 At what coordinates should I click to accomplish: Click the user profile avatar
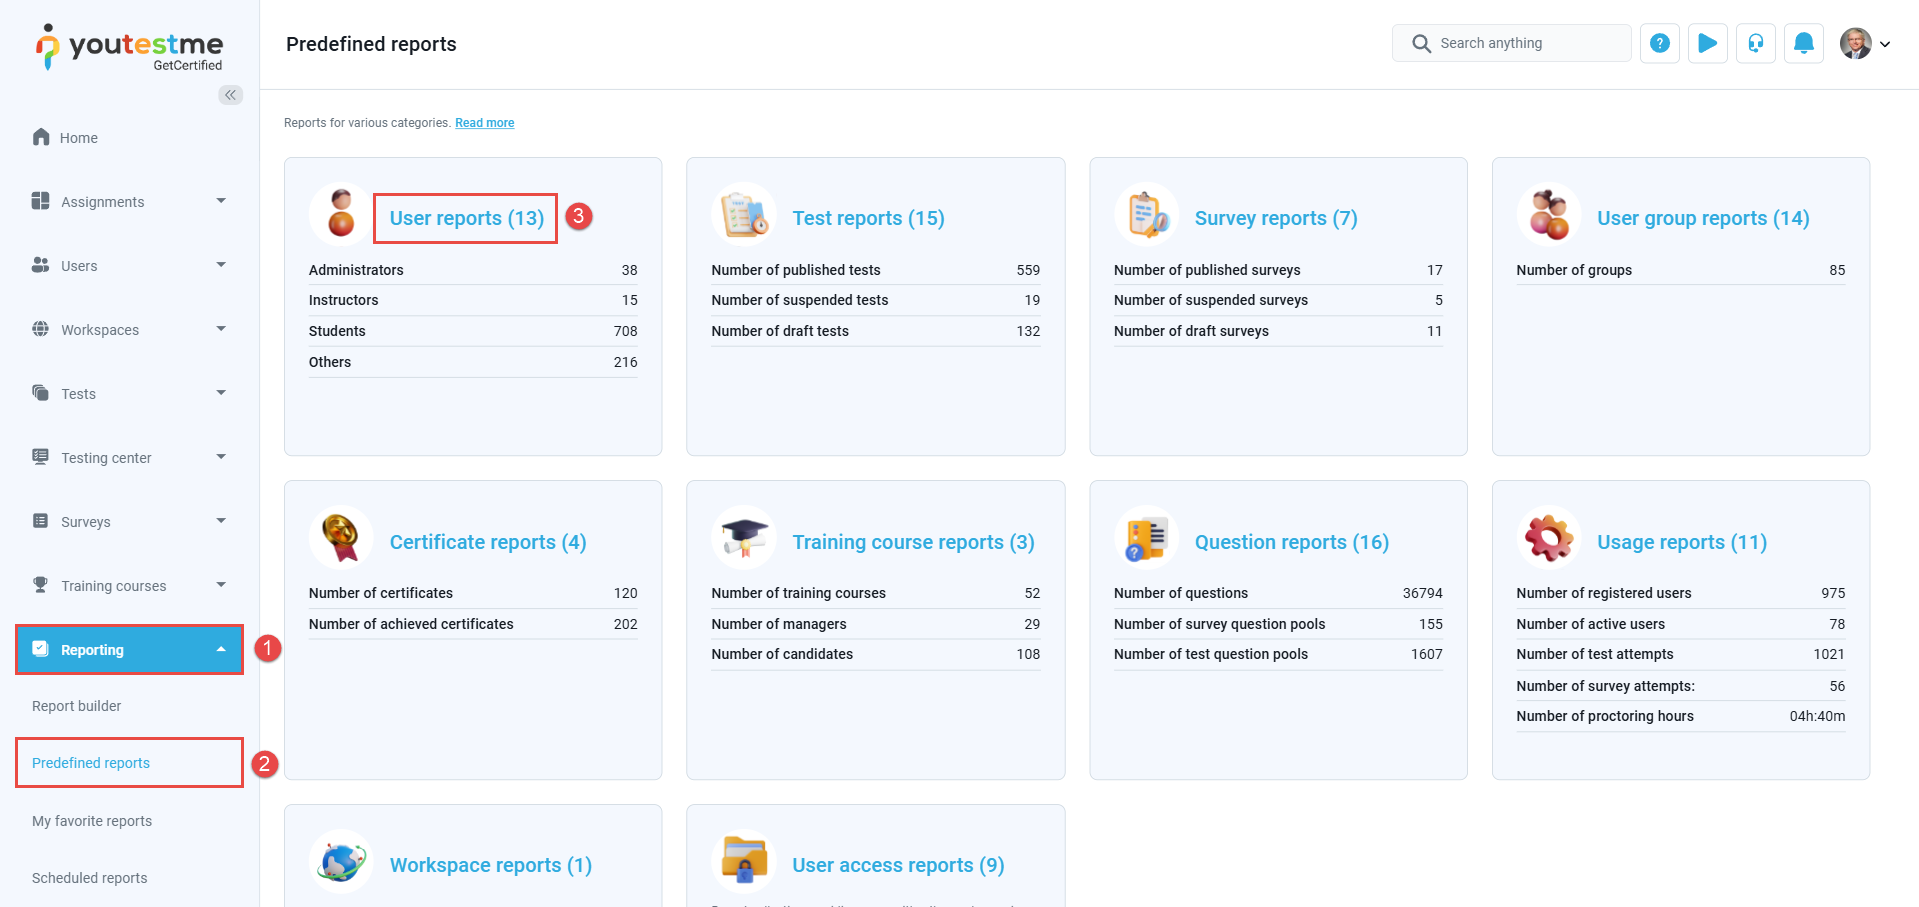[x=1856, y=43]
